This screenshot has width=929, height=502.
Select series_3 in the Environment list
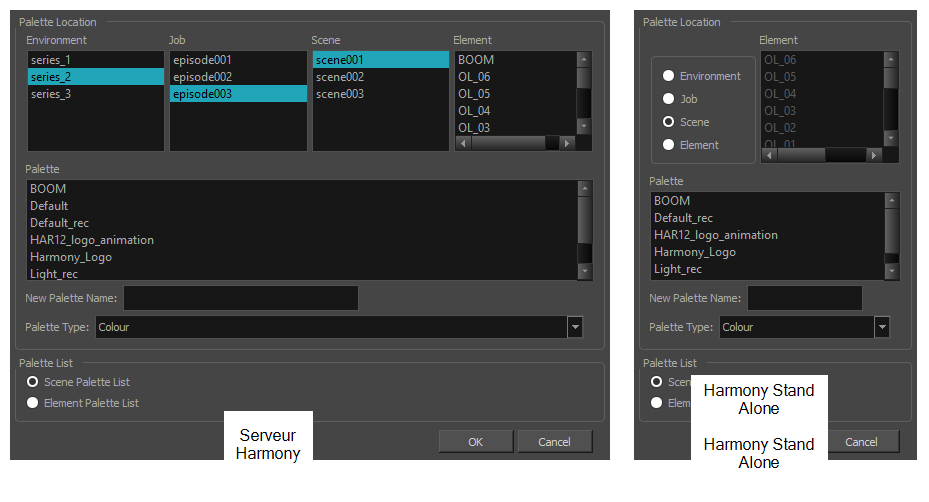click(95, 94)
